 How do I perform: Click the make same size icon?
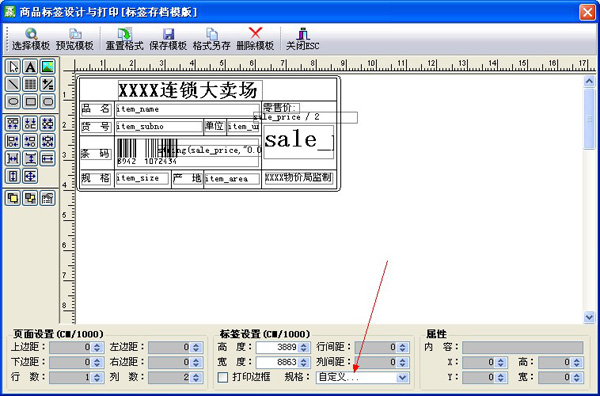click(x=30, y=176)
